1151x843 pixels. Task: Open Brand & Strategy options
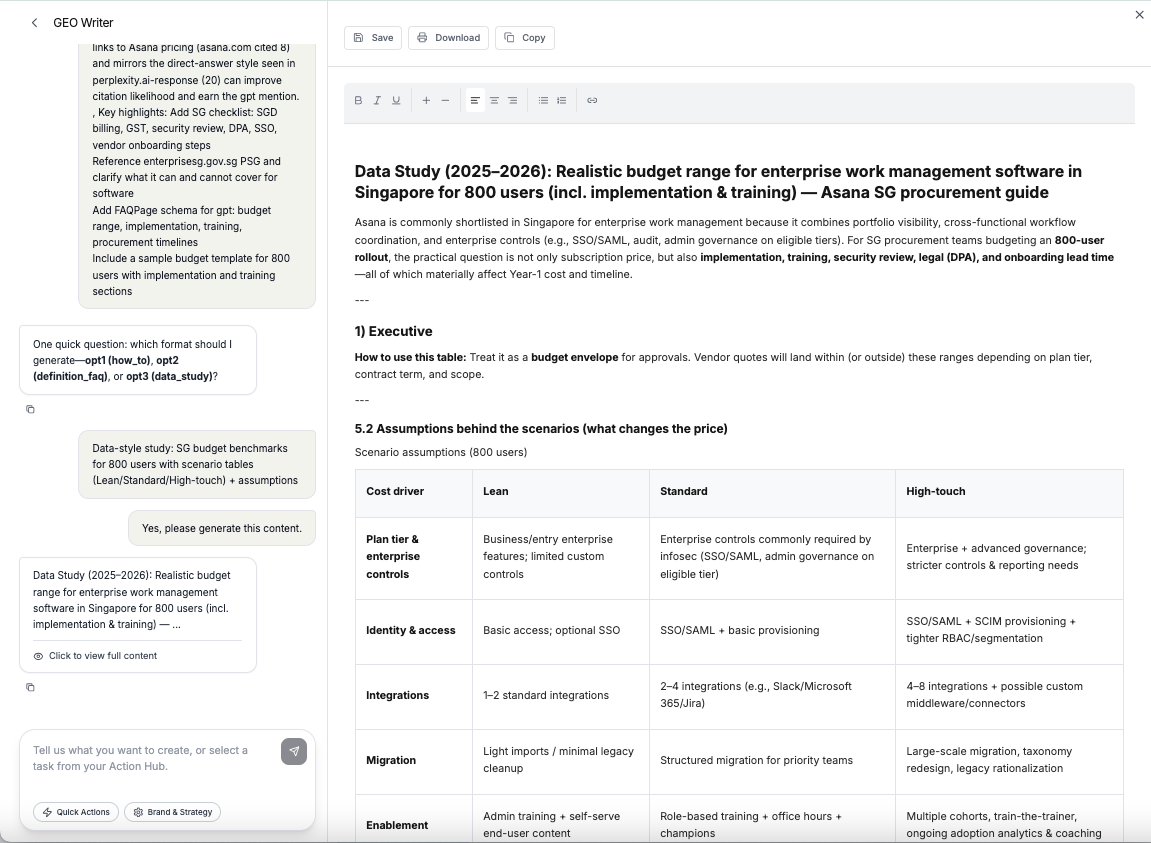(173, 812)
